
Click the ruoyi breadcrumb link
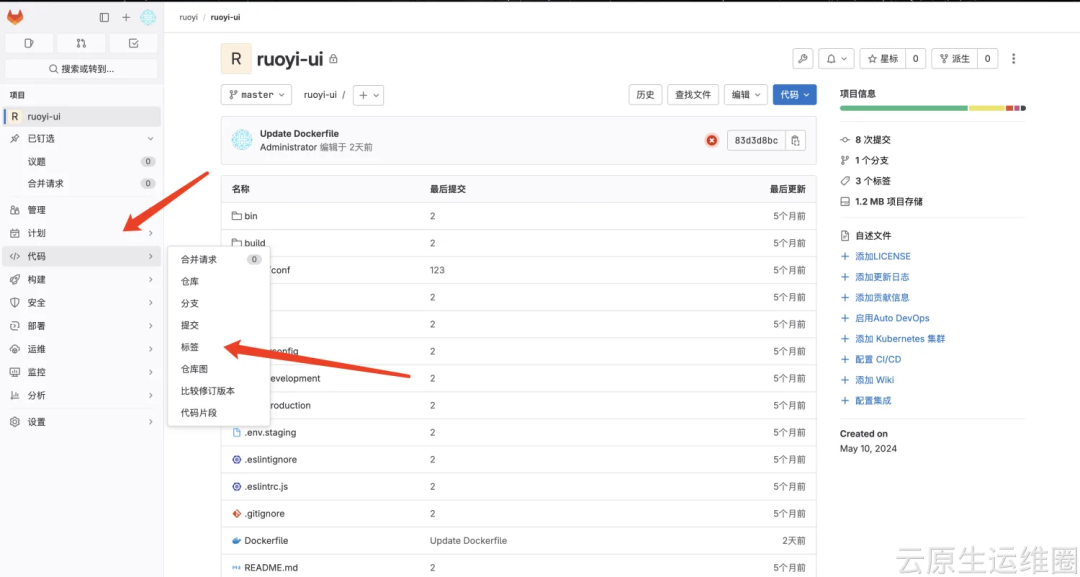188,17
